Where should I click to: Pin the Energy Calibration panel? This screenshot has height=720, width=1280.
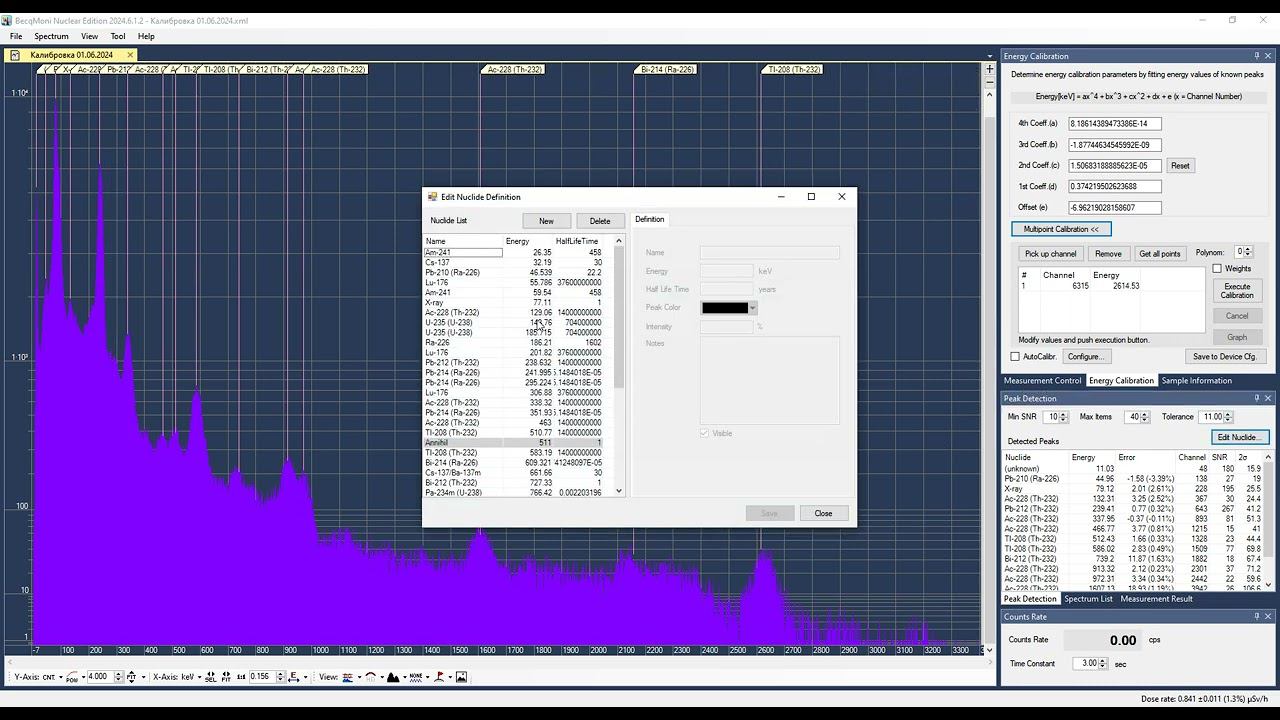pyautogui.click(x=1256, y=56)
